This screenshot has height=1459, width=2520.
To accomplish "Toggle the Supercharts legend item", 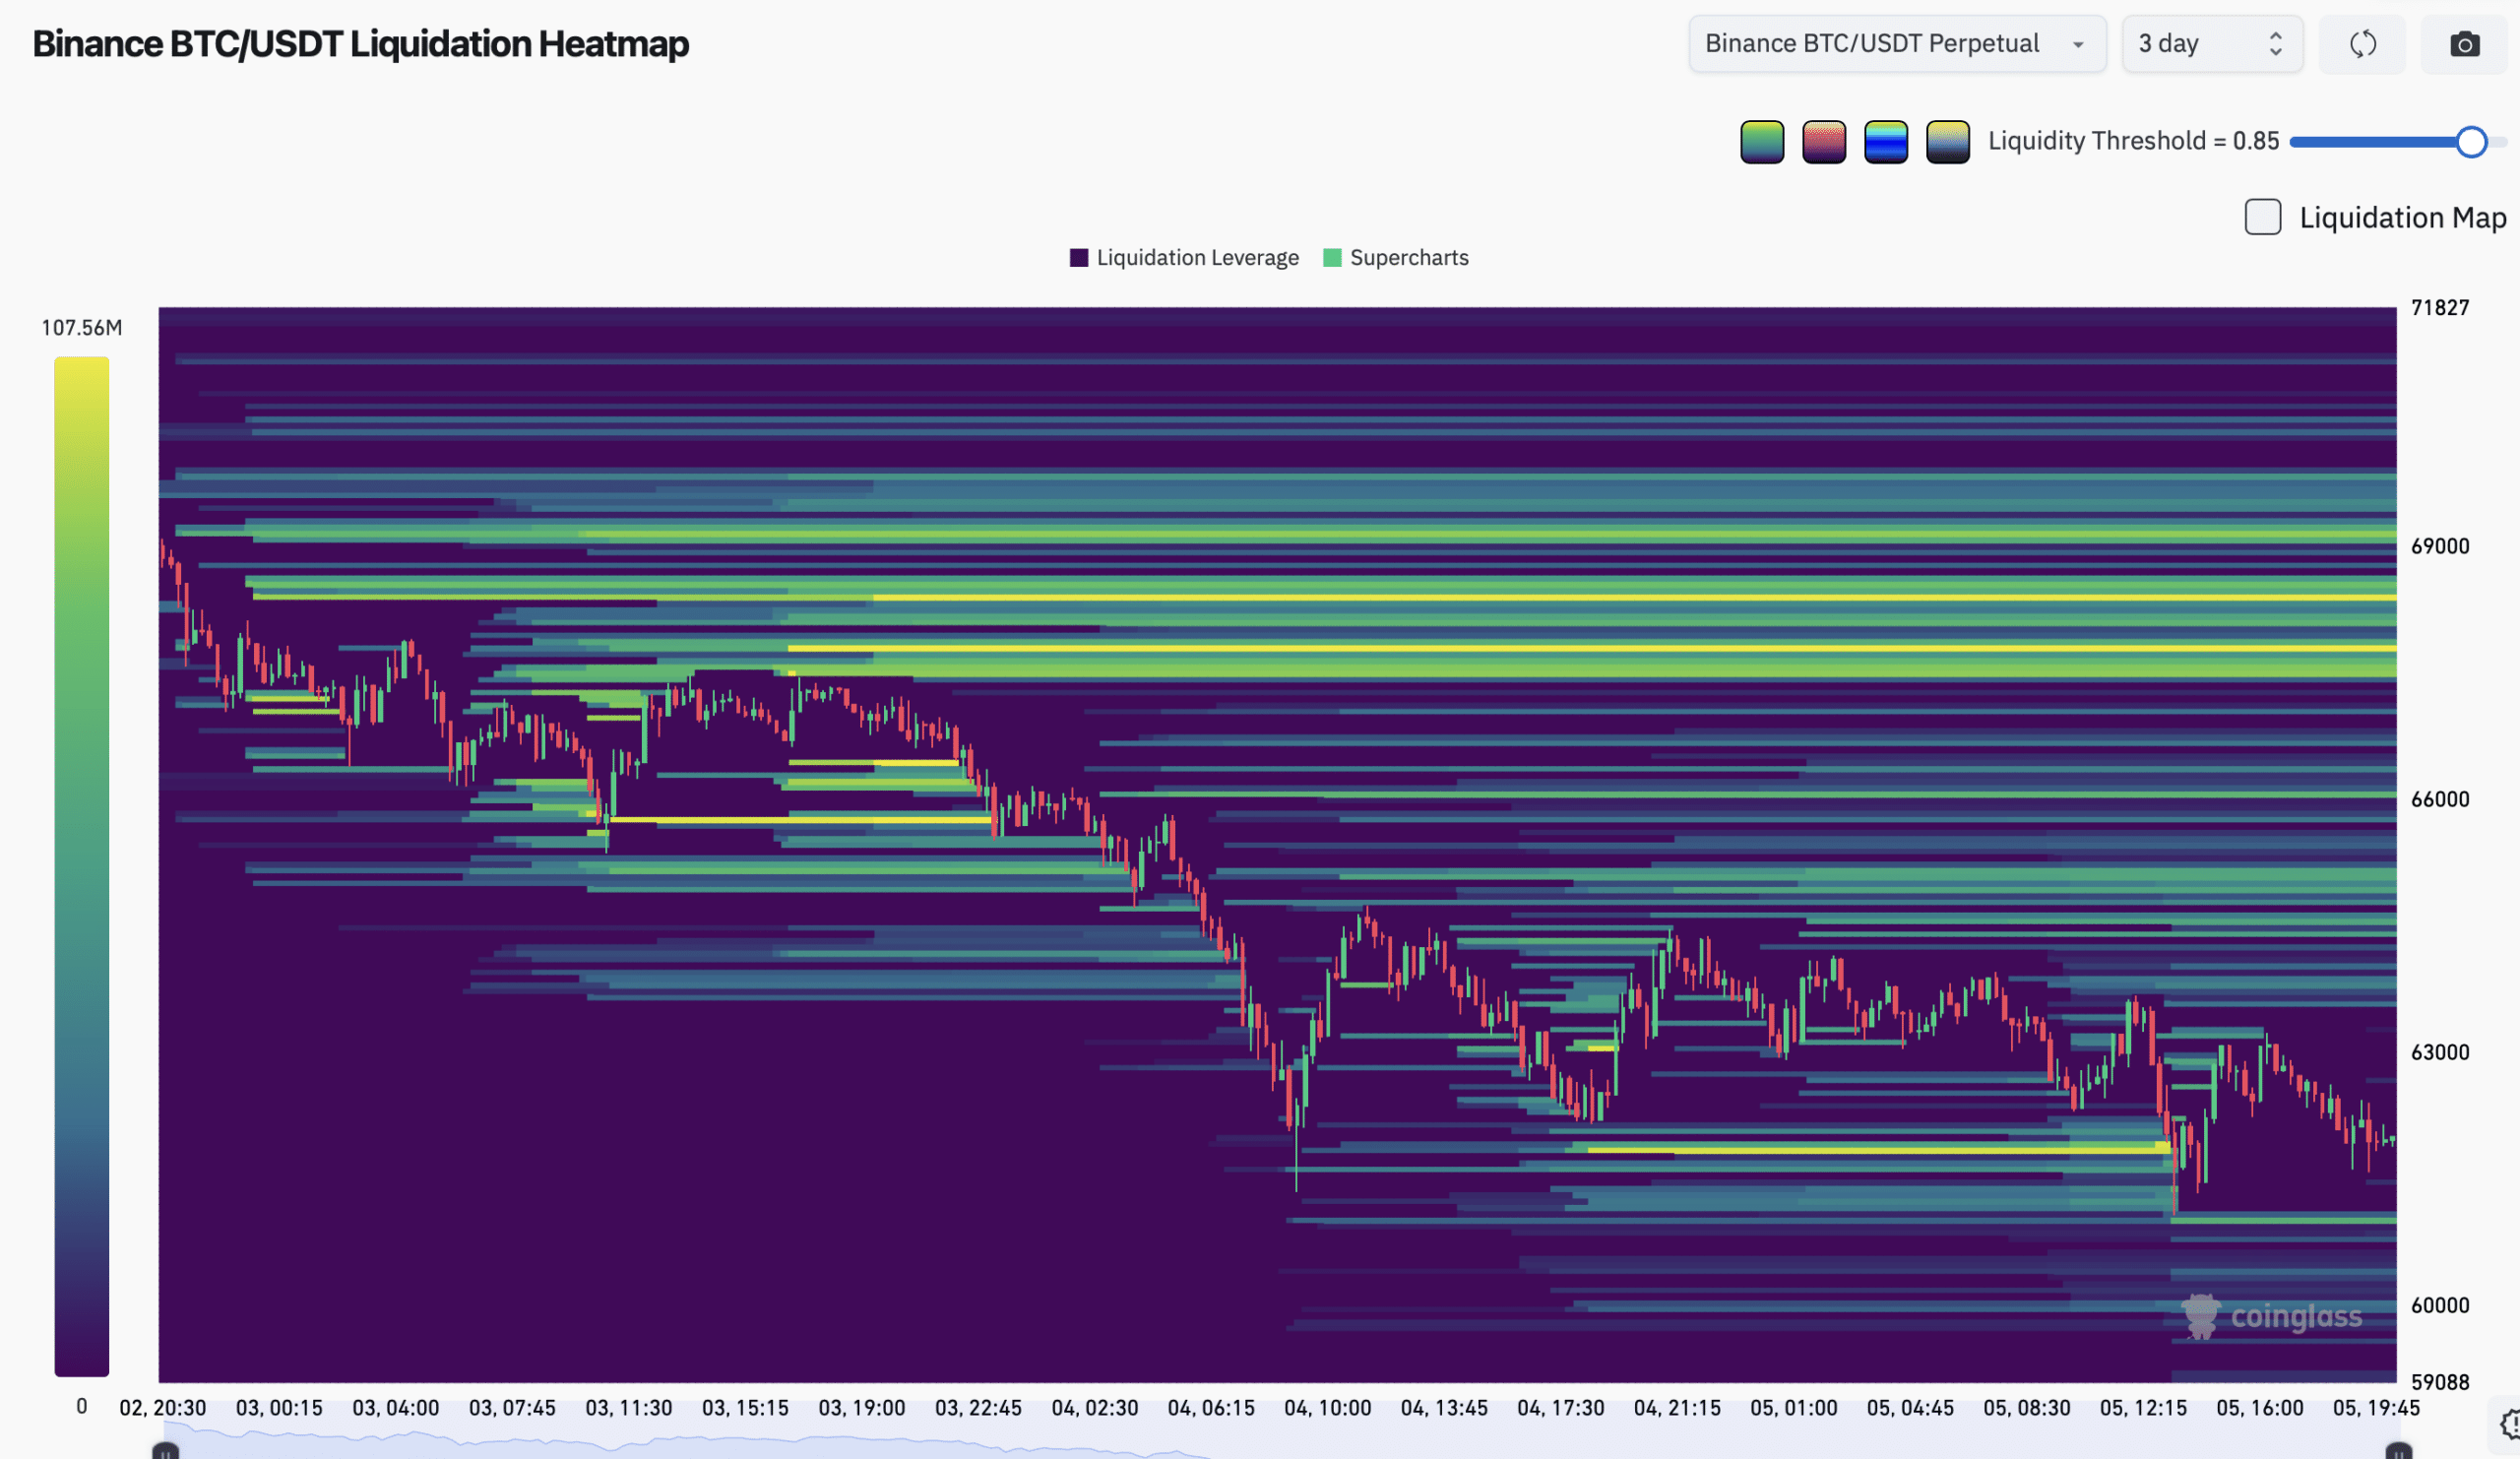I will pos(1397,258).
